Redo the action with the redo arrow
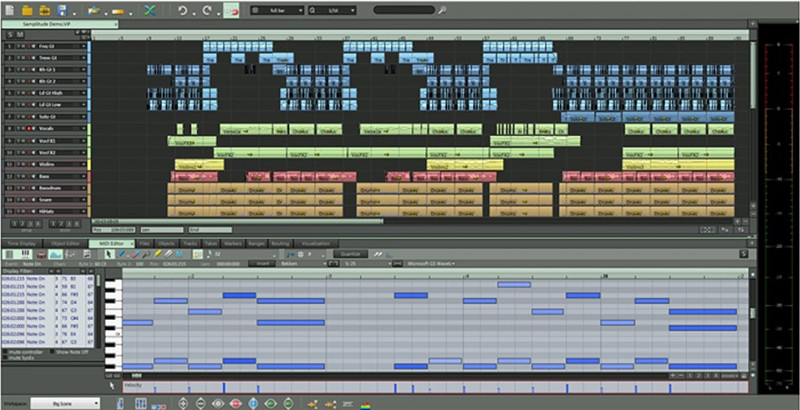The width and height of the screenshot is (800, 410). [x=207, y=10]
